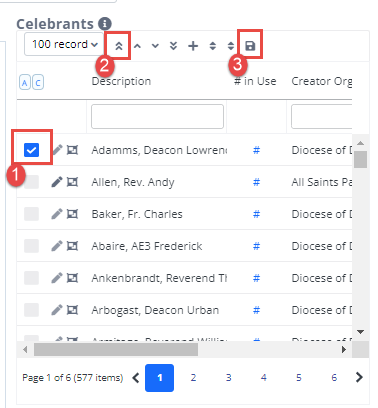Image resolution: width=378 pixels, height=408 pixels.
Task: Click the # link for Ankenbrandt row
Action: click(x=256, y=278)
